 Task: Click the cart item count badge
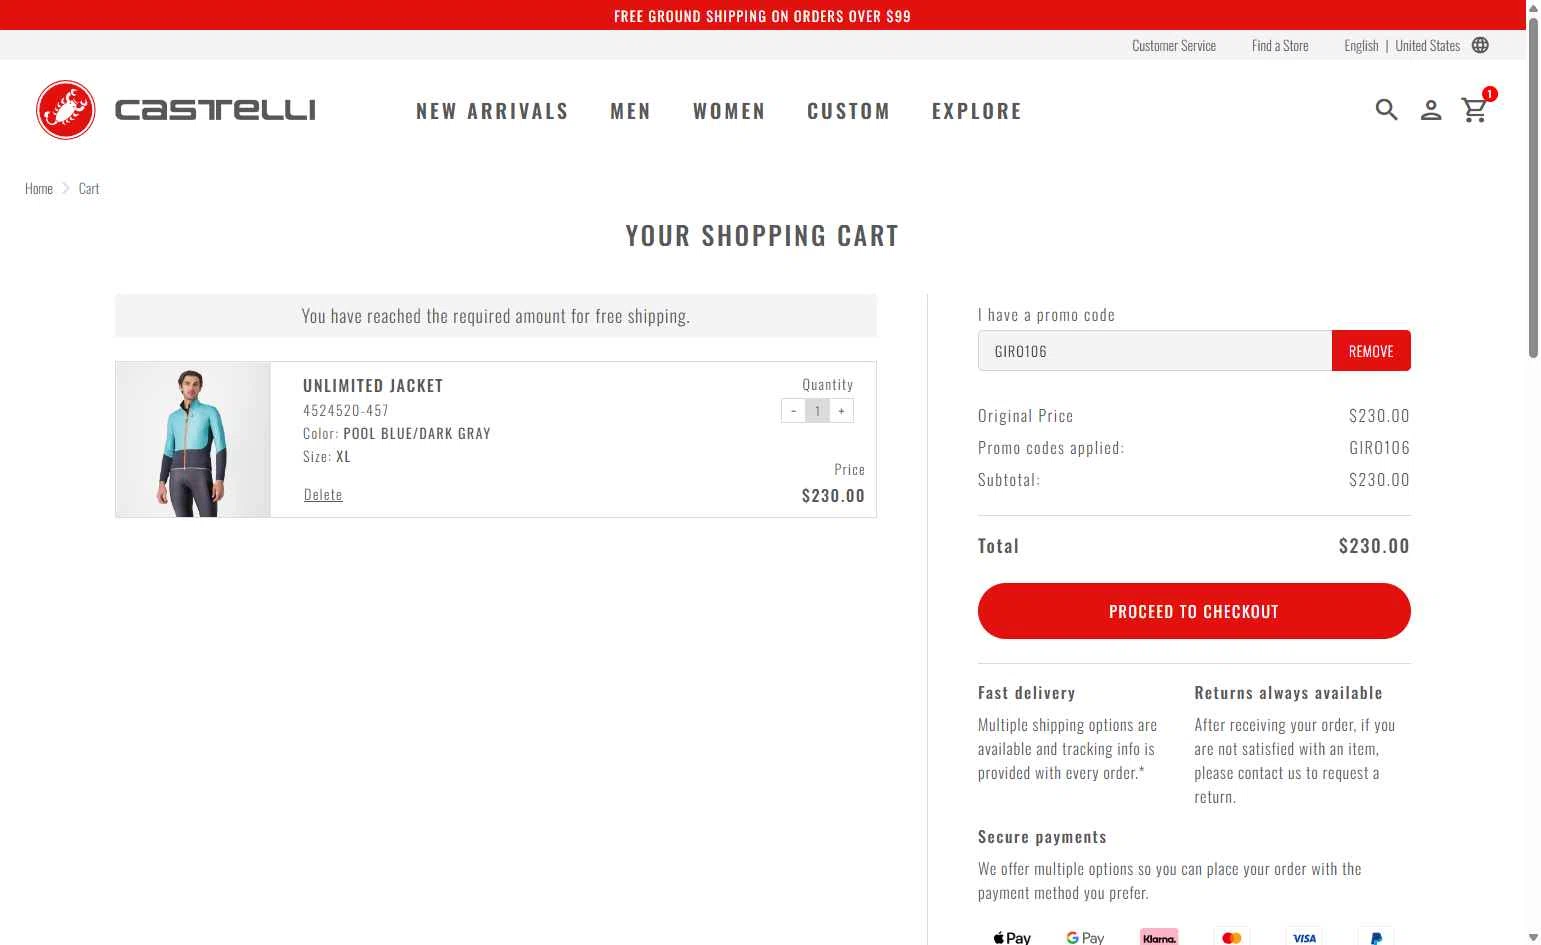[1490, 94]
